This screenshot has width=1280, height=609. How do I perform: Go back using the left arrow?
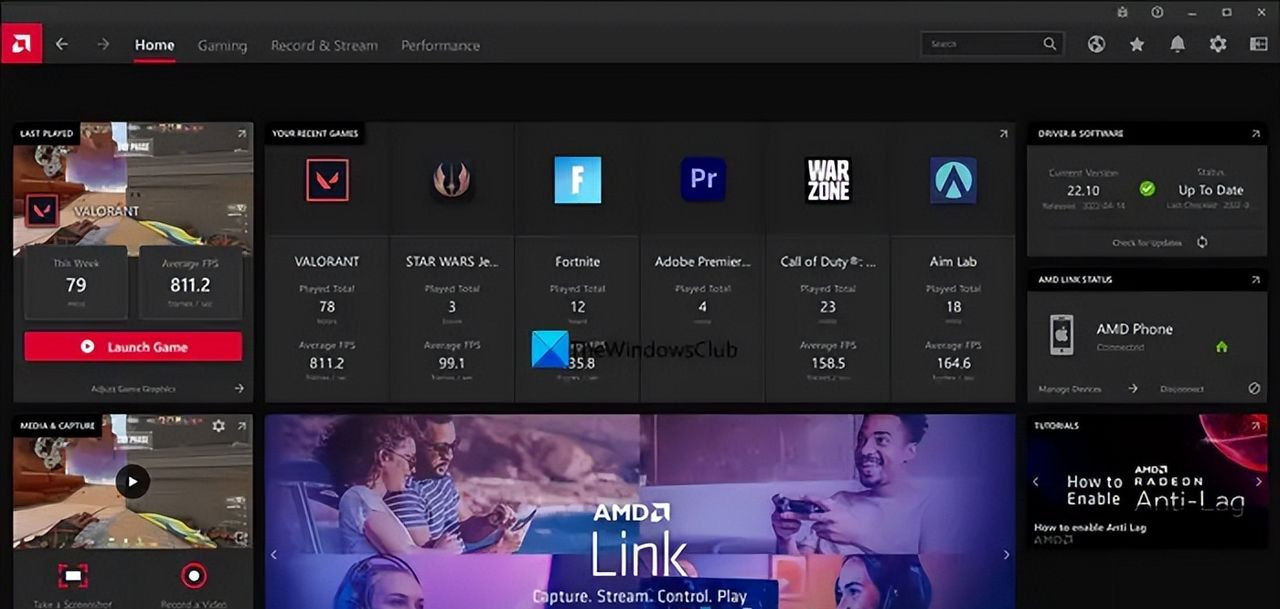(x=62, y=44)
